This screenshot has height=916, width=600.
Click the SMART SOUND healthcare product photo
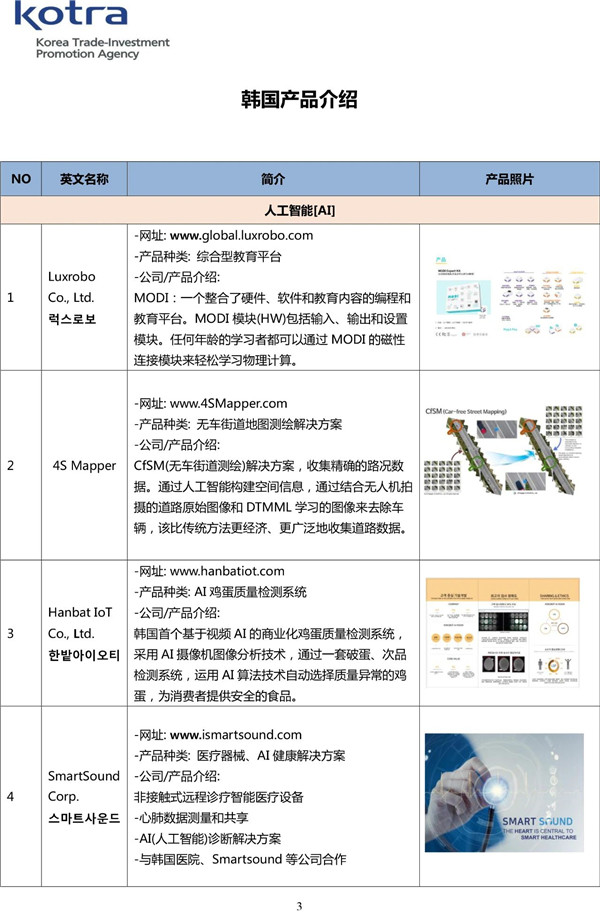(504, 792)
